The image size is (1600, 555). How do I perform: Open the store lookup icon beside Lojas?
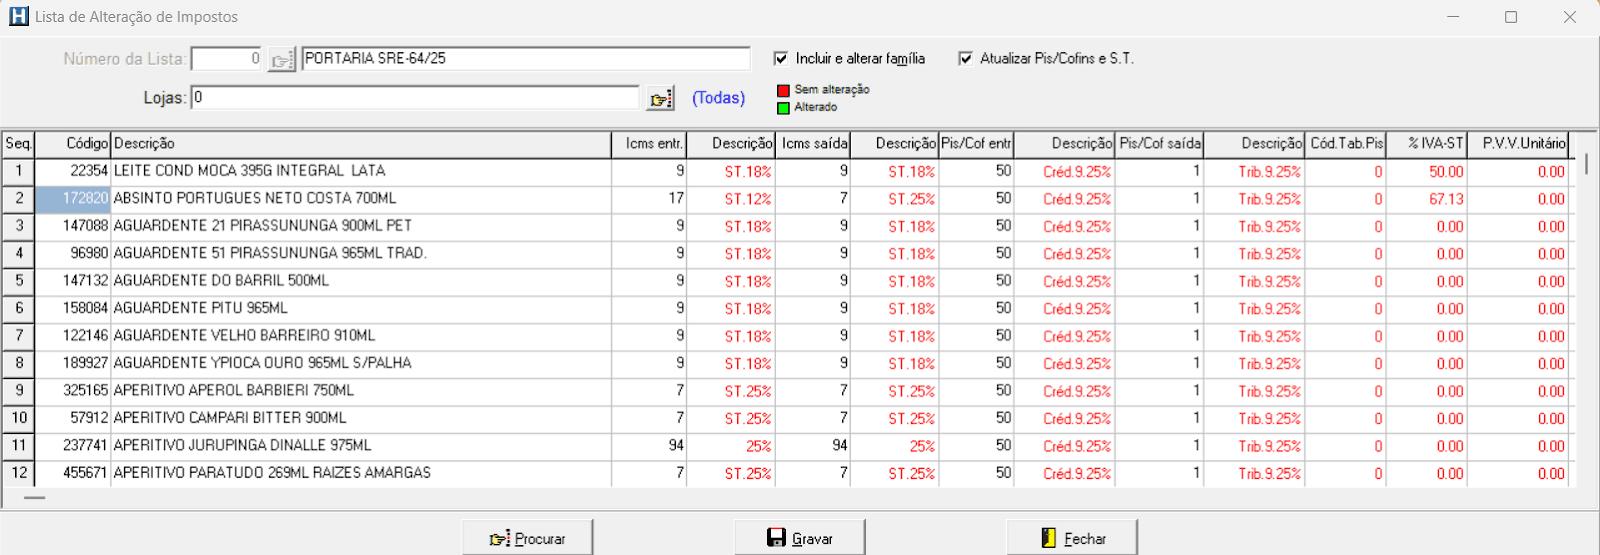661,98
